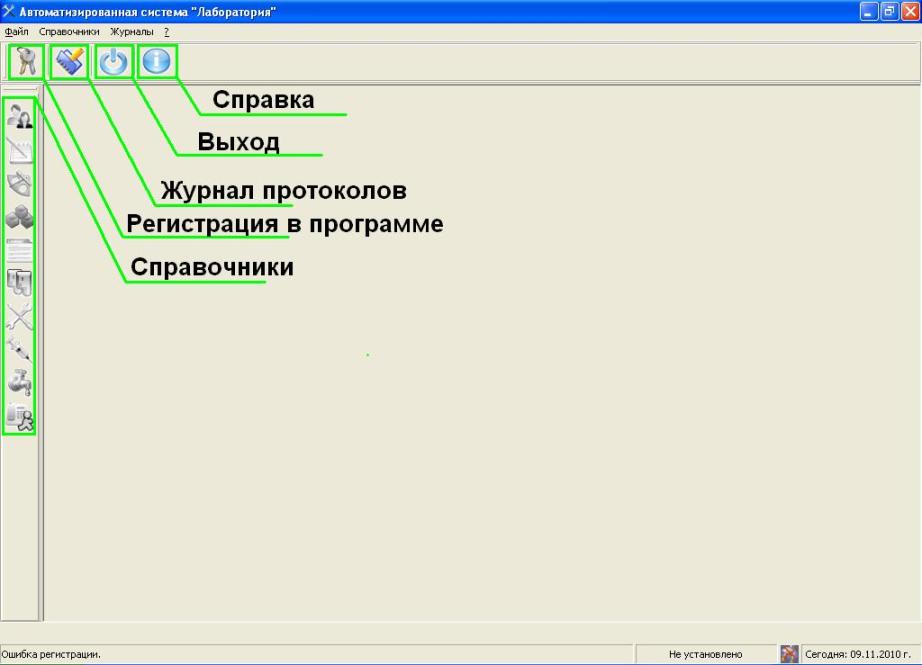The height and width of the screenshot is (665, 922).
Task: Open the bottom person-with-phone sidebar icon
Action: (x=20, y=419)
